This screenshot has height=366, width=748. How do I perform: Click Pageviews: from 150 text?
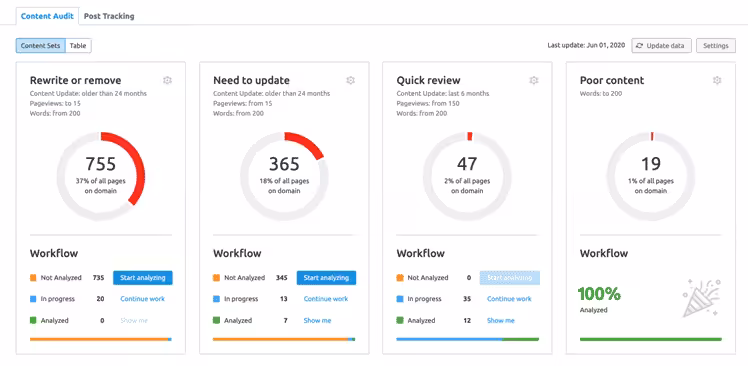click(x=428, y=104)
